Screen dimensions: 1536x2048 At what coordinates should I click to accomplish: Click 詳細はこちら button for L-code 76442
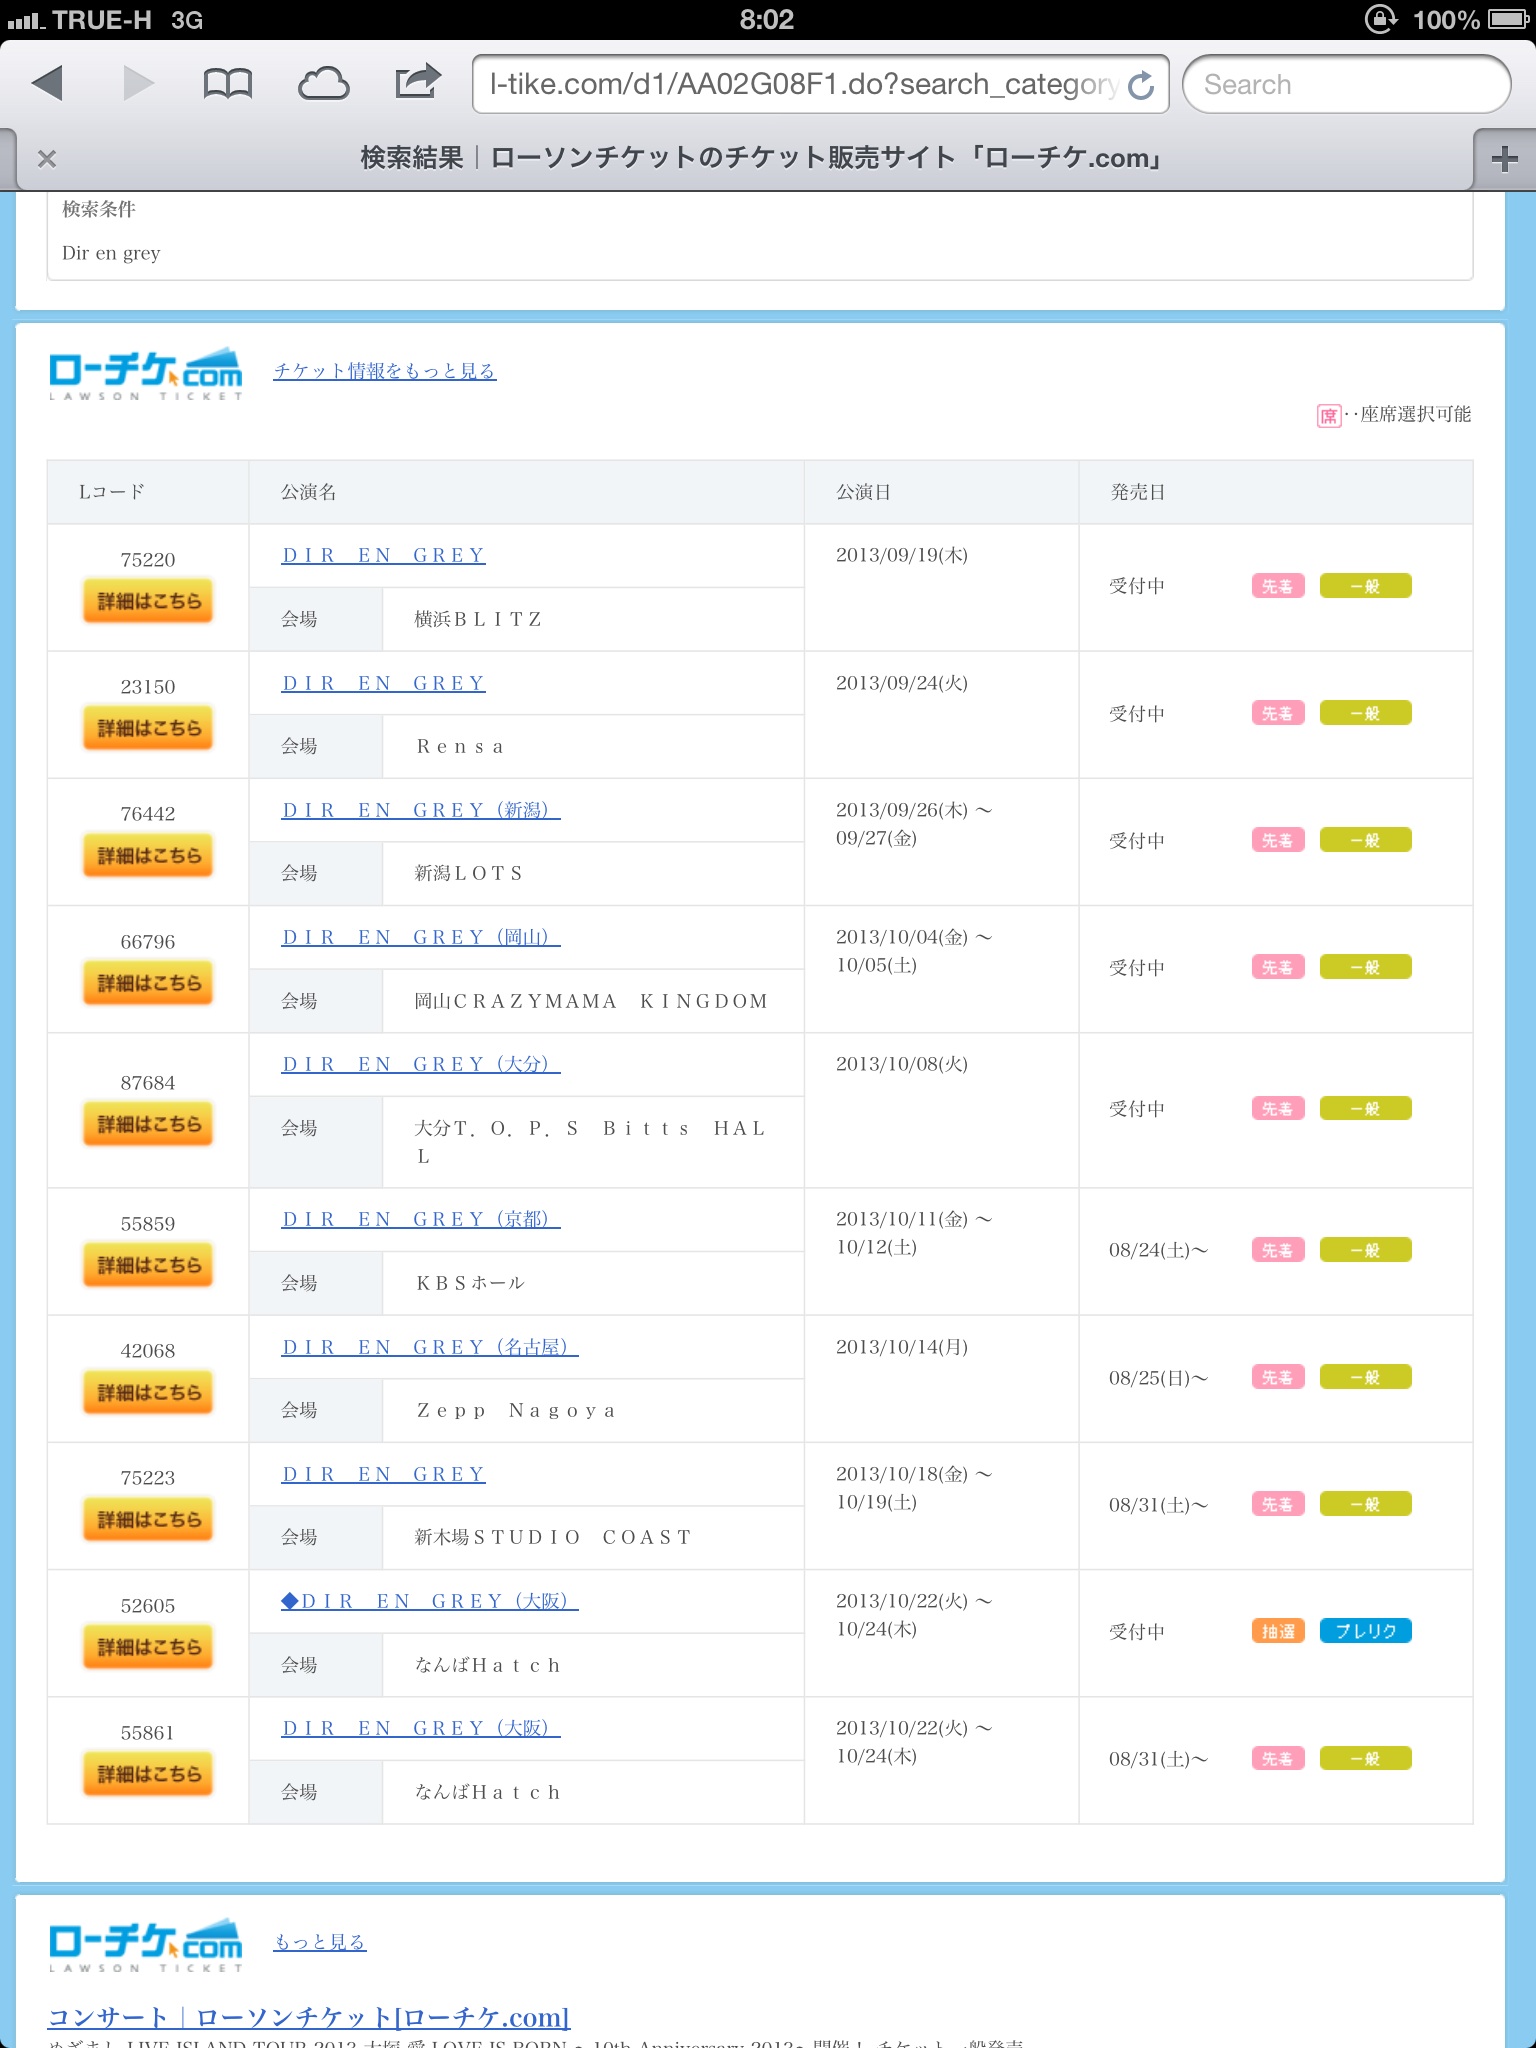click(x=148, y=856)
